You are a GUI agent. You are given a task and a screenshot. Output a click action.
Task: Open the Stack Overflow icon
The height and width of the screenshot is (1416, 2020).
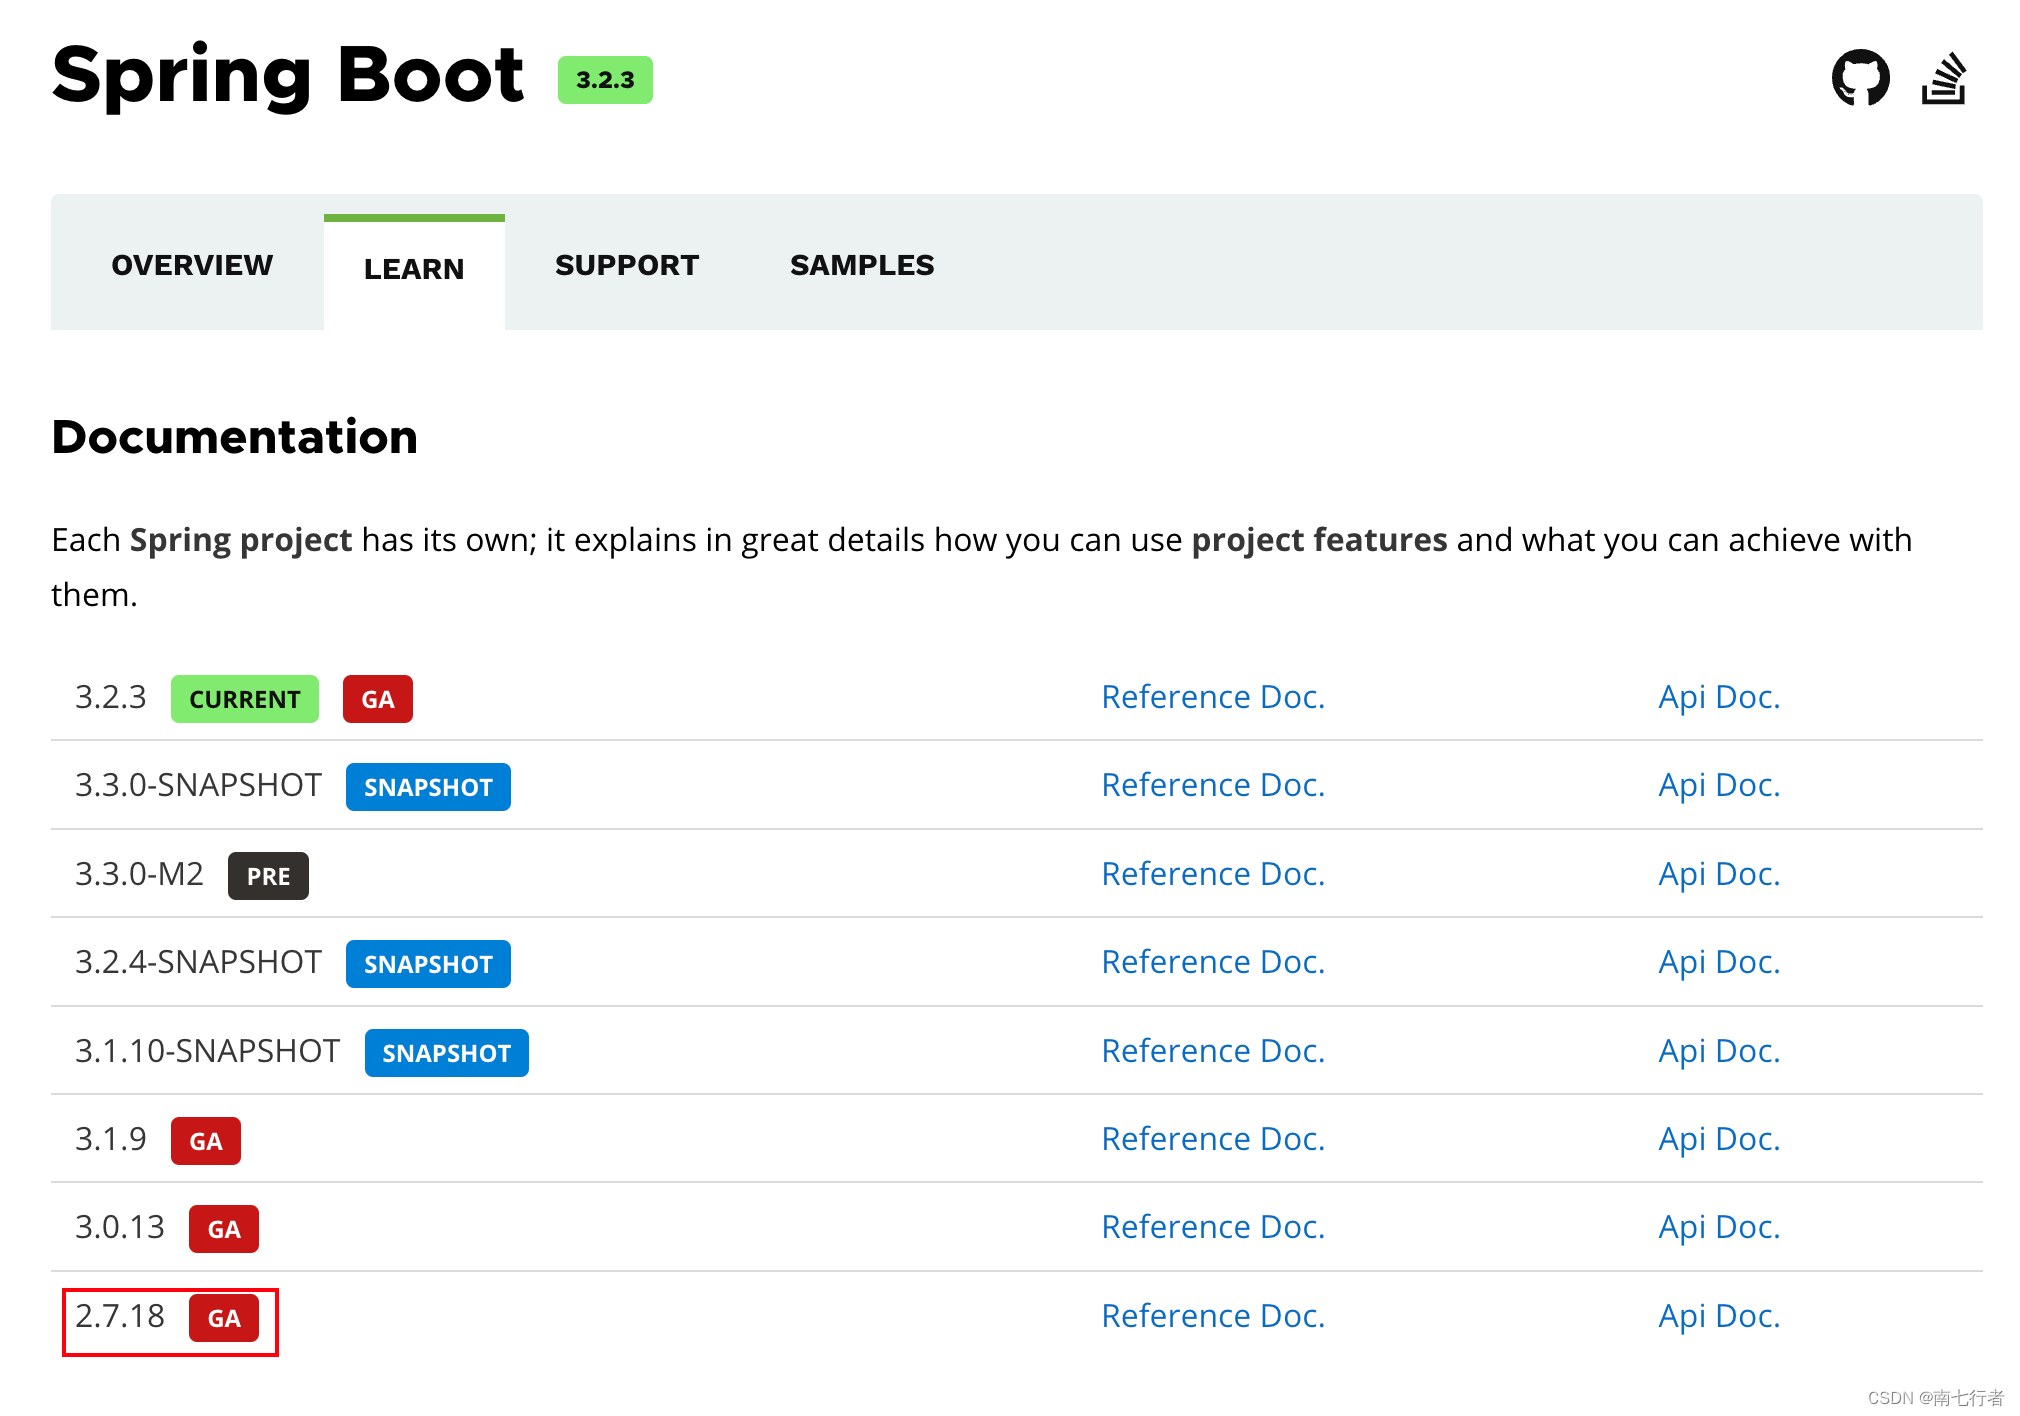click(x=1944, y=78)
